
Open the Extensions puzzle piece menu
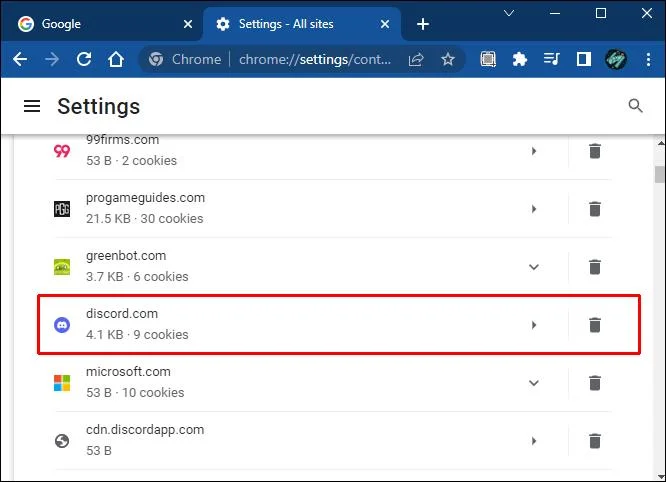click(x=519, y=59)
